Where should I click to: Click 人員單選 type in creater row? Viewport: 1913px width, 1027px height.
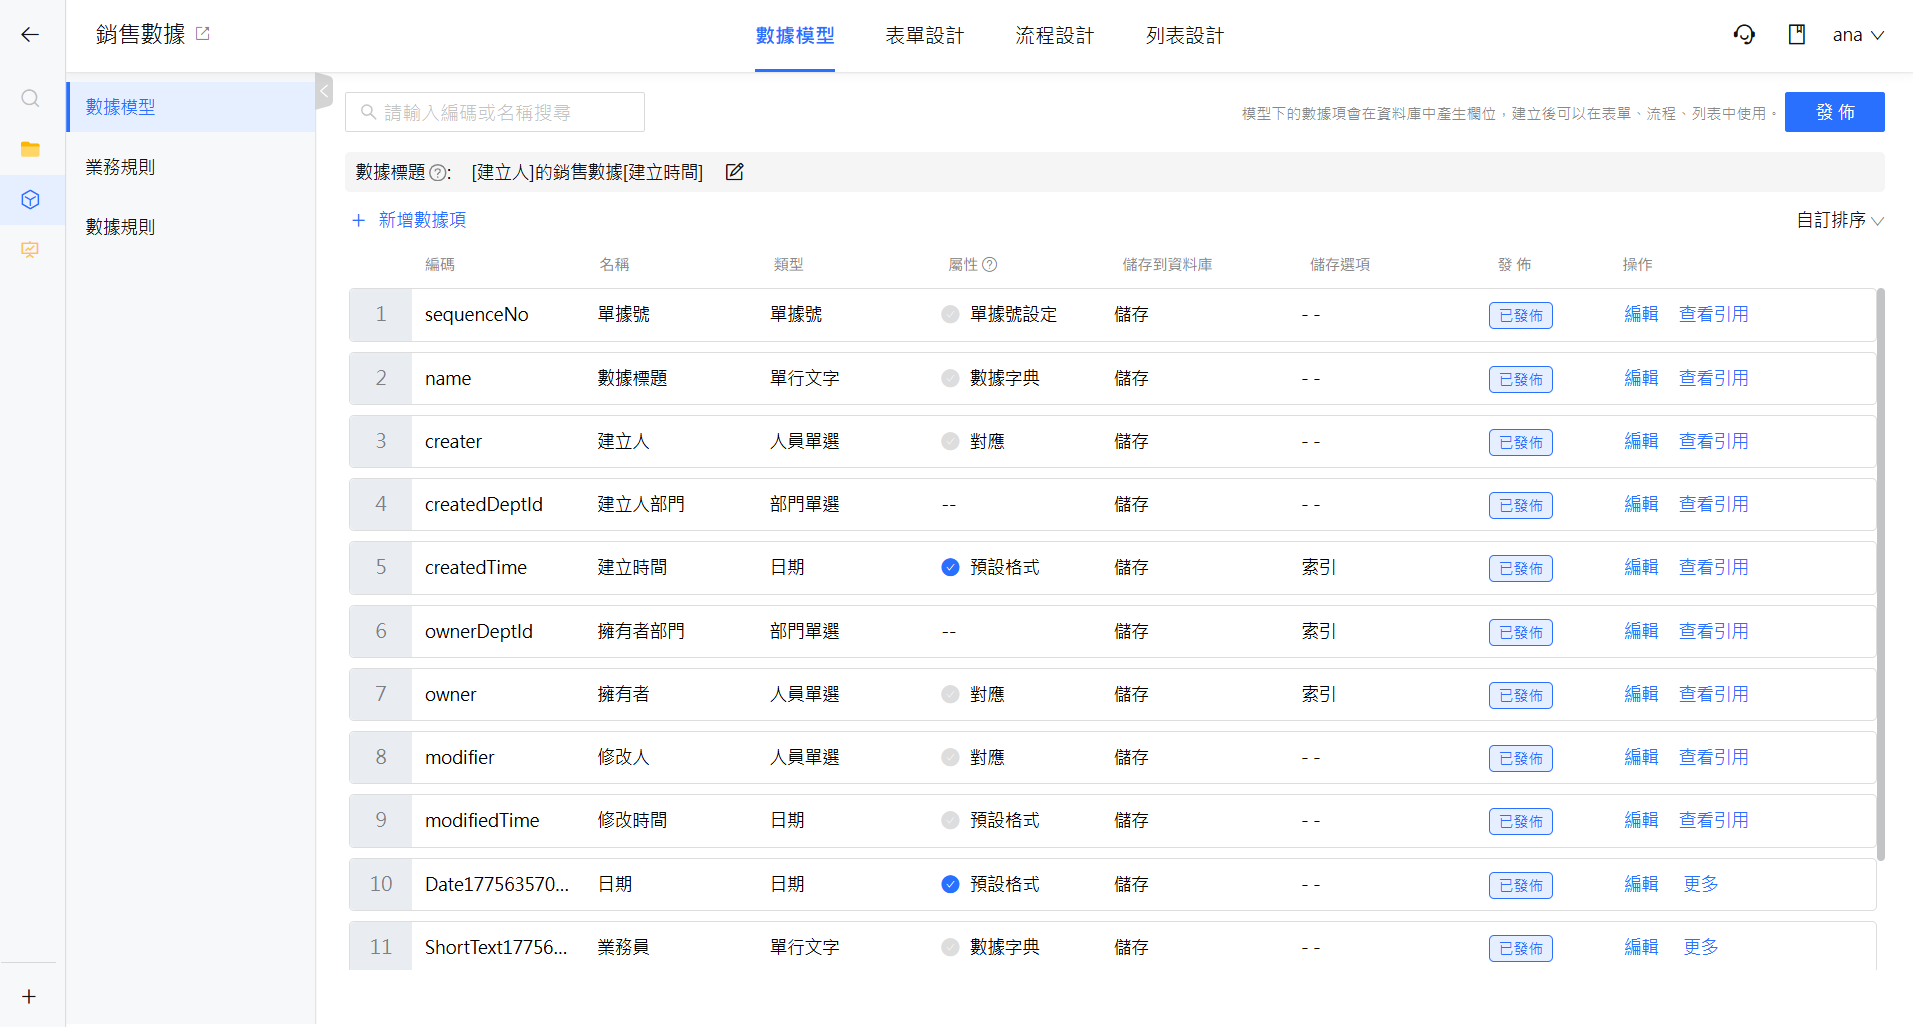804,441
